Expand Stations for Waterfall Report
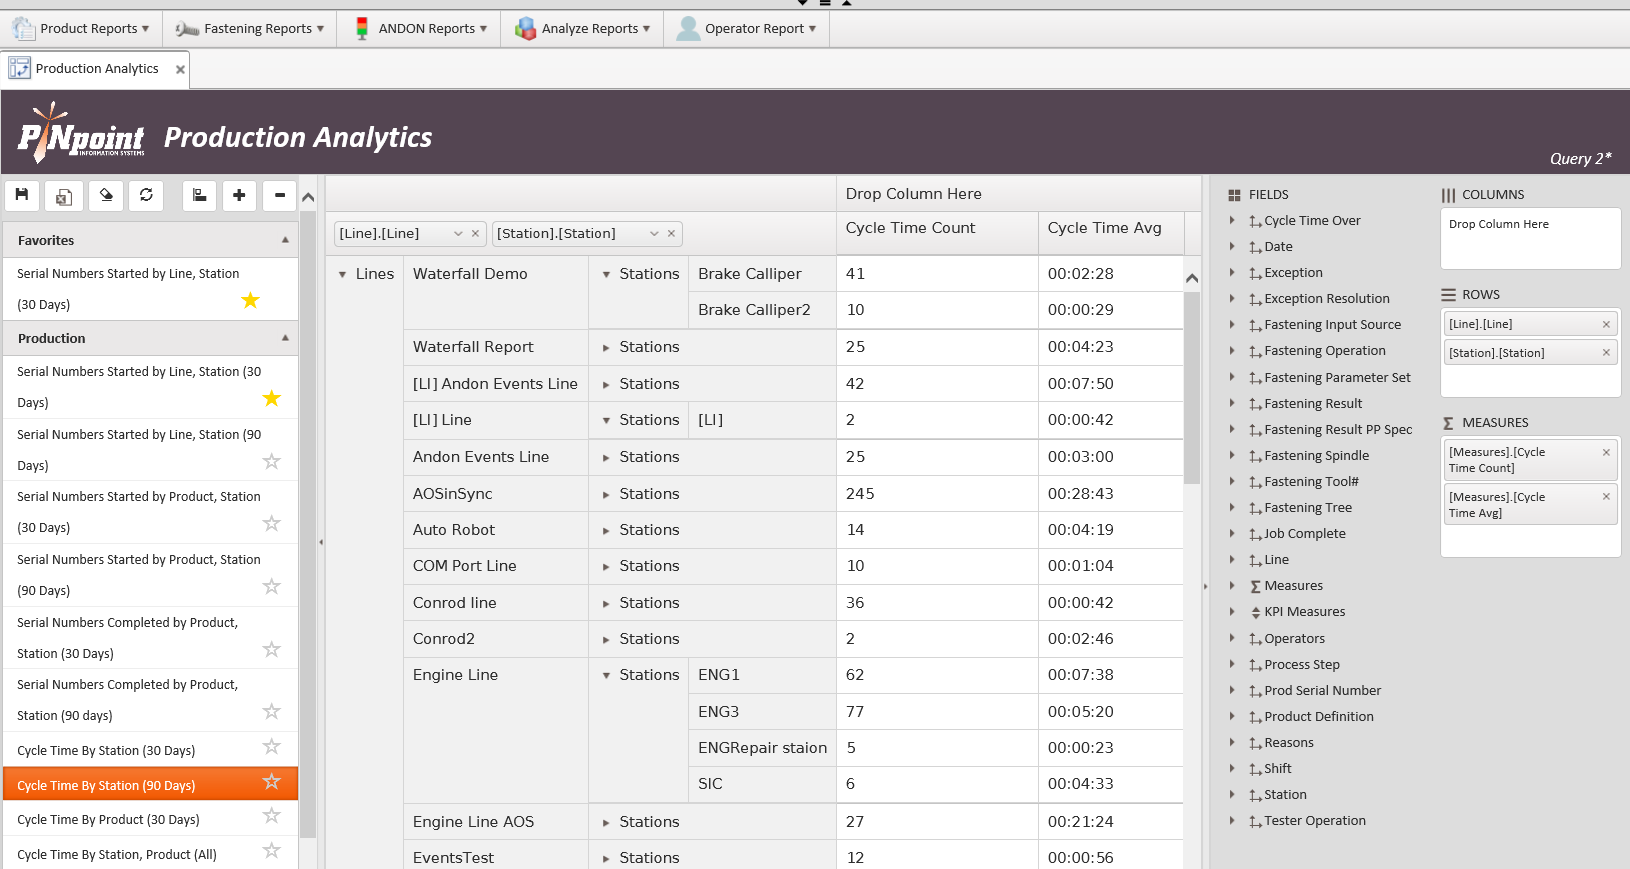The height and width of the screenshot is (869, 1630). (606, 348)
